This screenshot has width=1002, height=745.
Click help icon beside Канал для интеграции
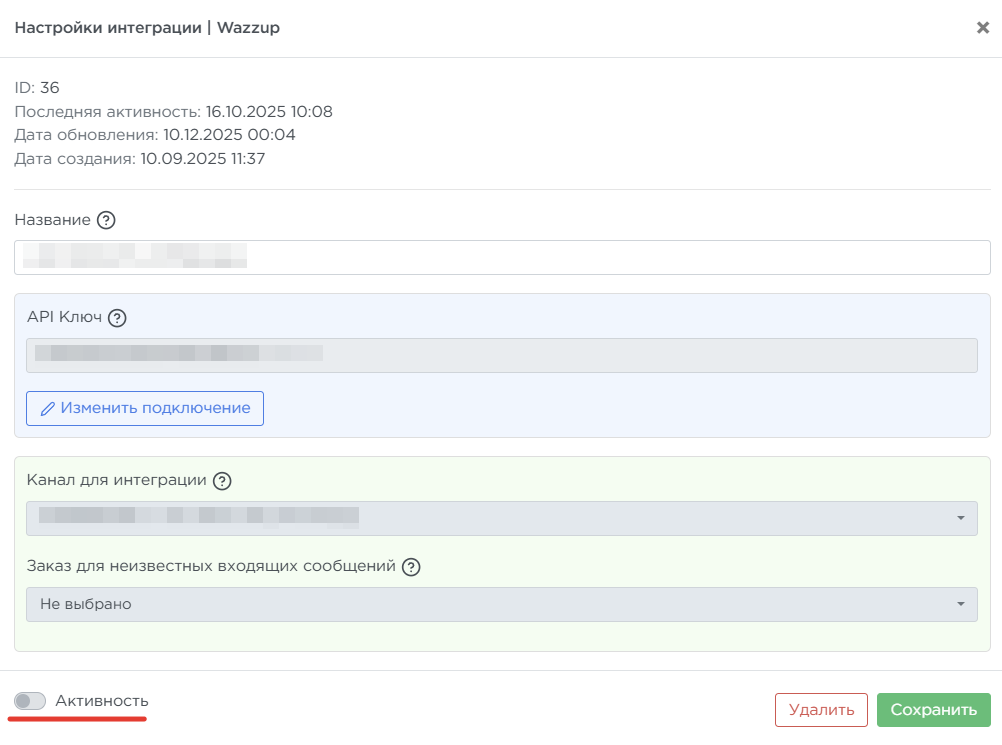[x=222, y=481]
